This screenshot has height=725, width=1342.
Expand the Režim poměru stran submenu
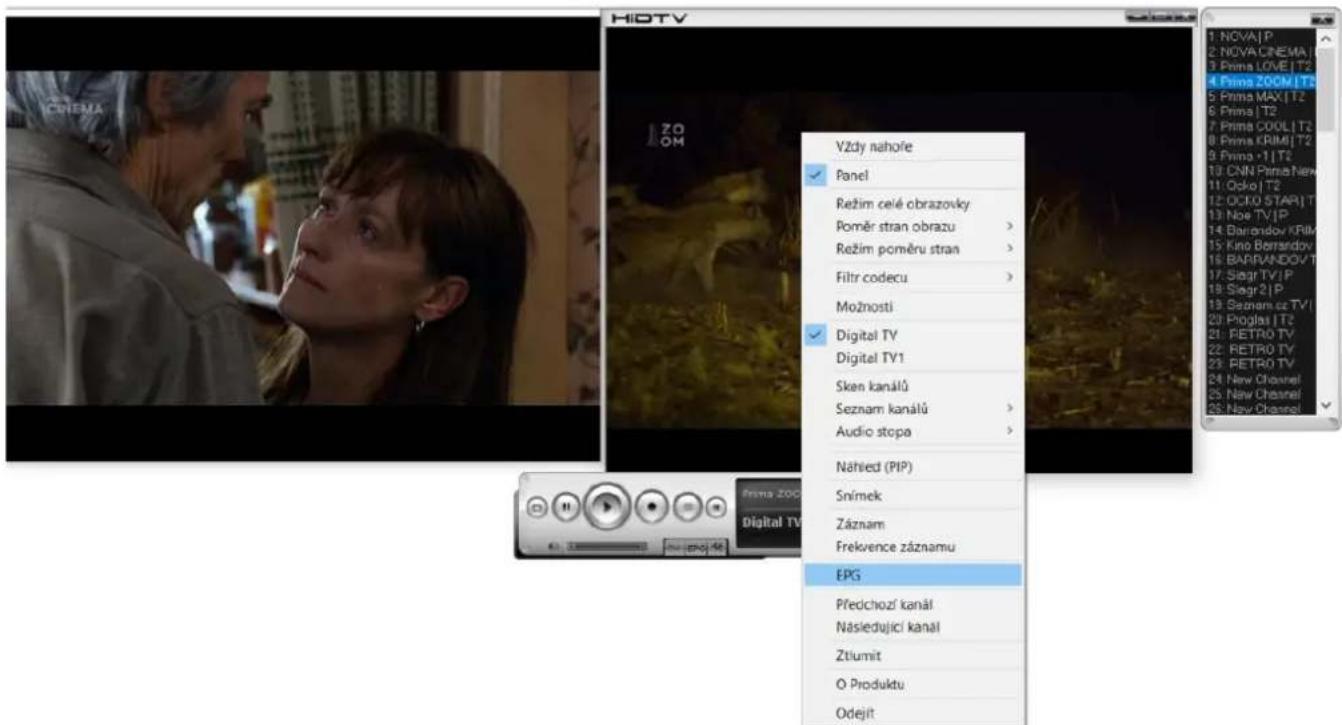913,248
